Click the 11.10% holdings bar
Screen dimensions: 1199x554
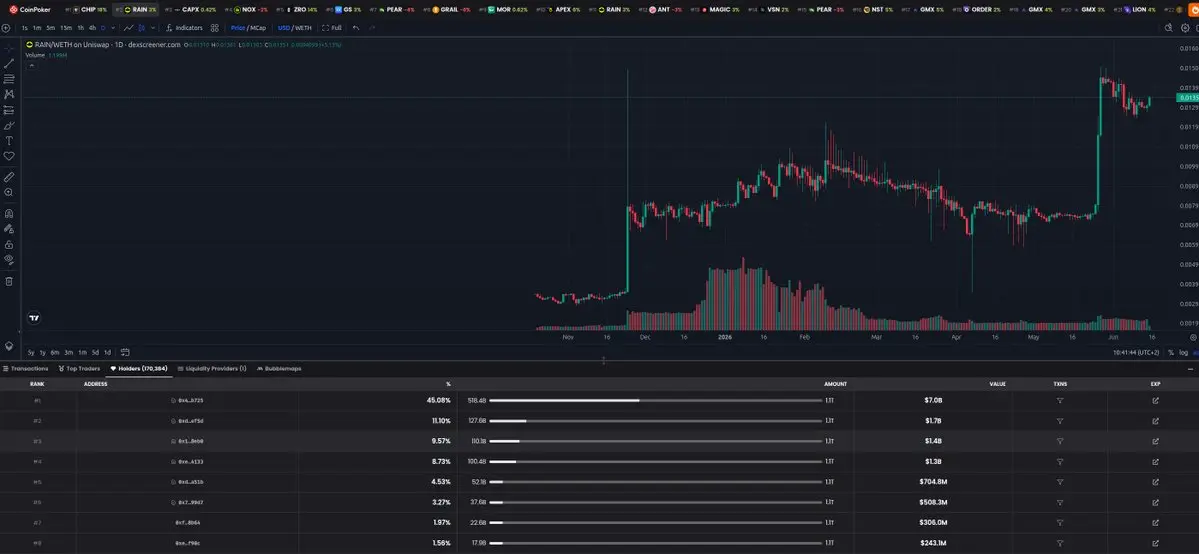[655, 421]
